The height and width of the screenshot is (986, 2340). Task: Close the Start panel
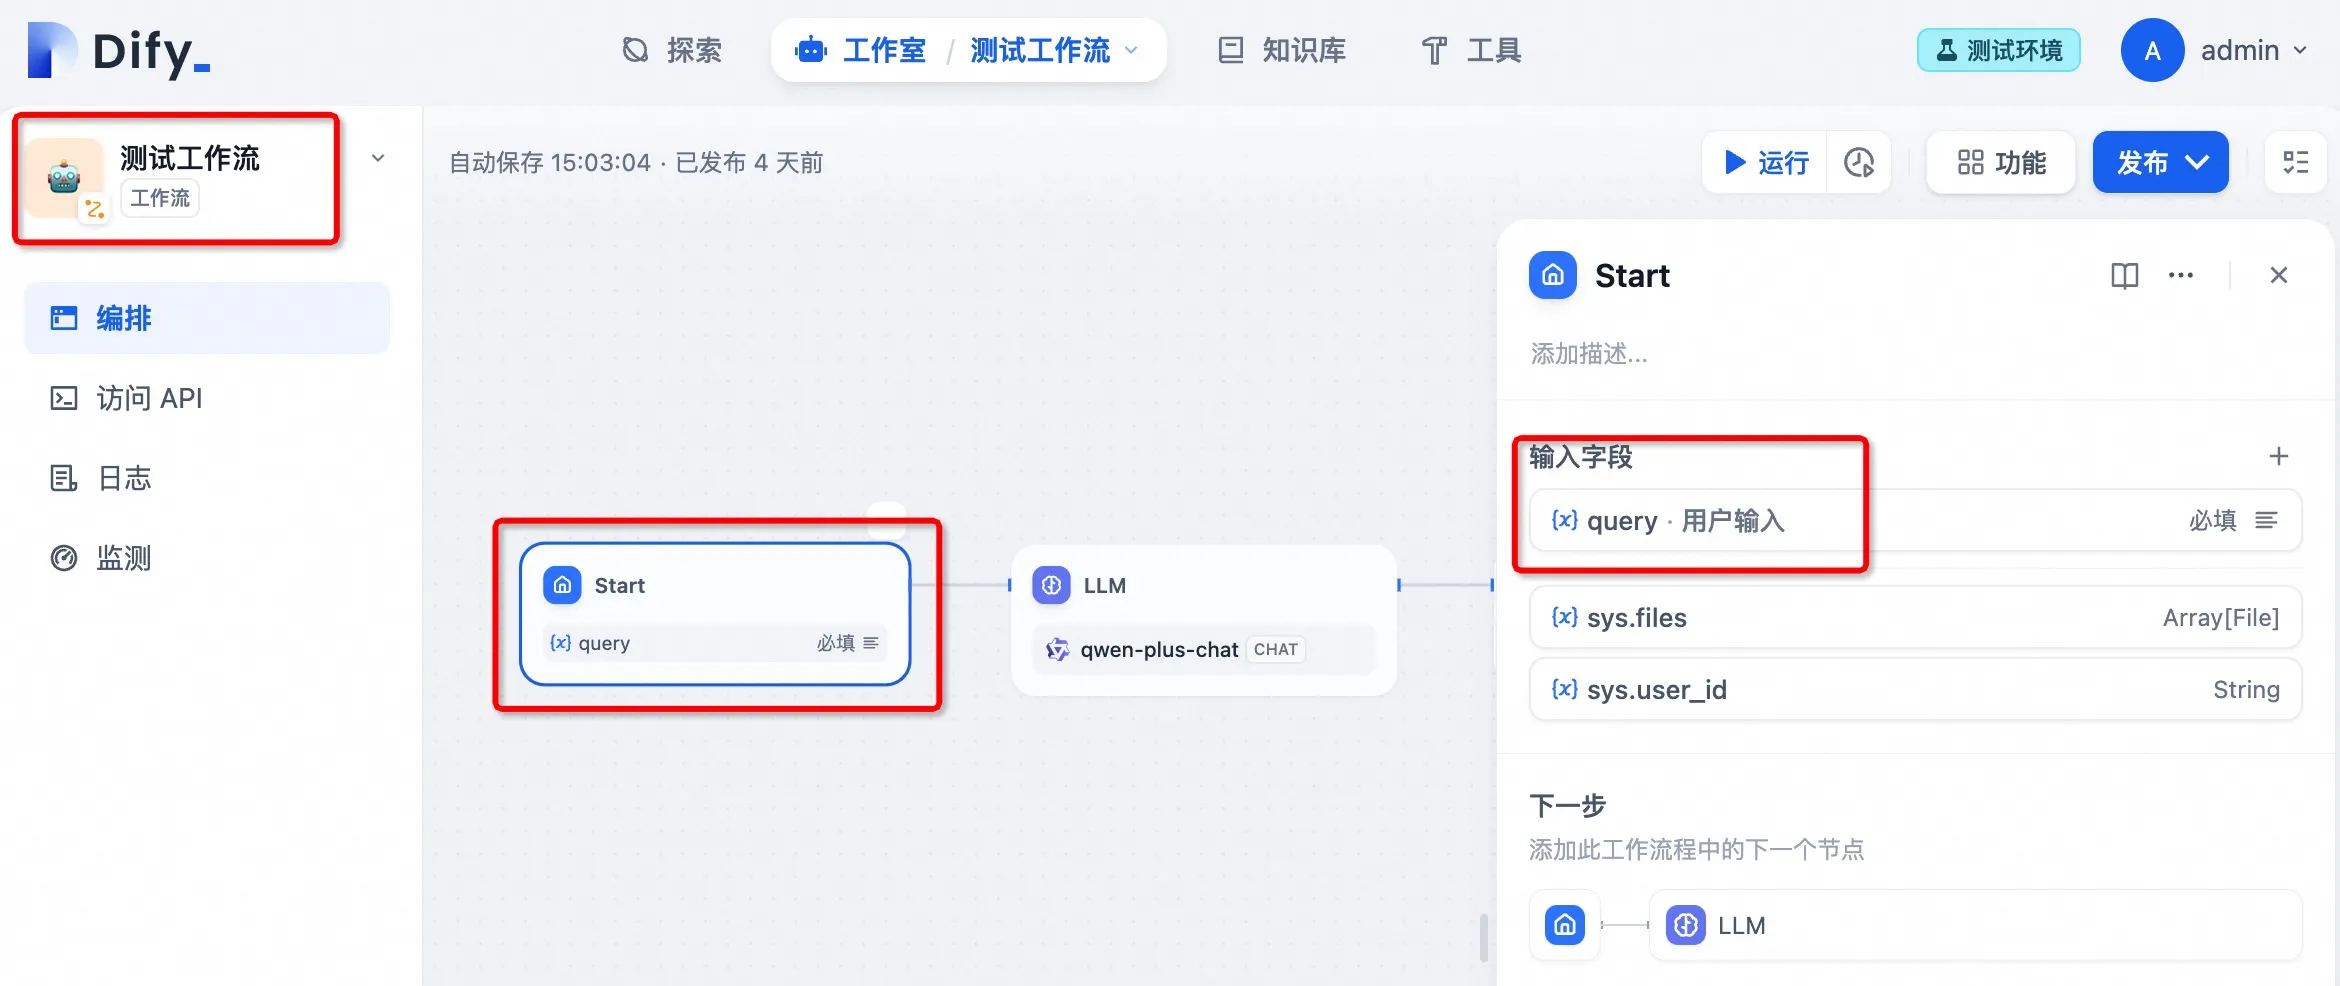[2278, 275]
